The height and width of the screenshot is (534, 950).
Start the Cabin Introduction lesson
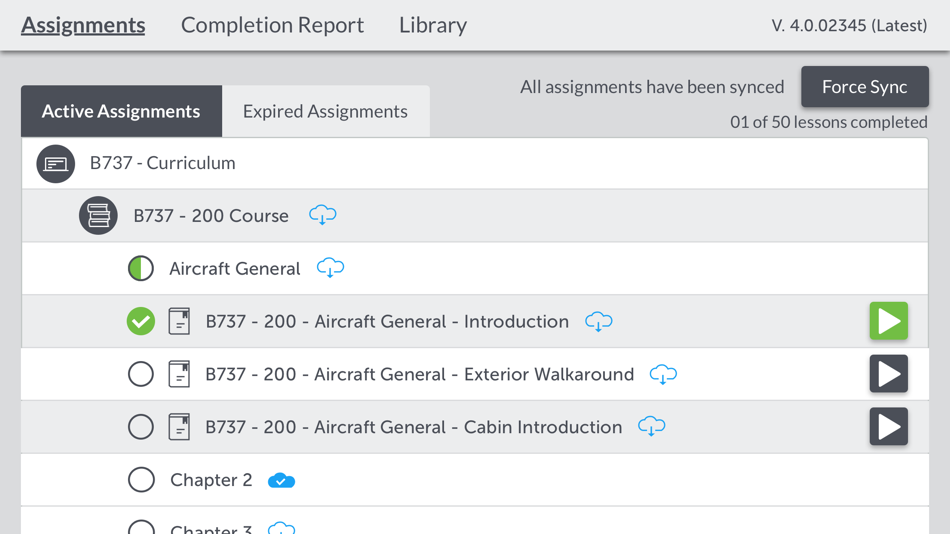coord(888,427)
